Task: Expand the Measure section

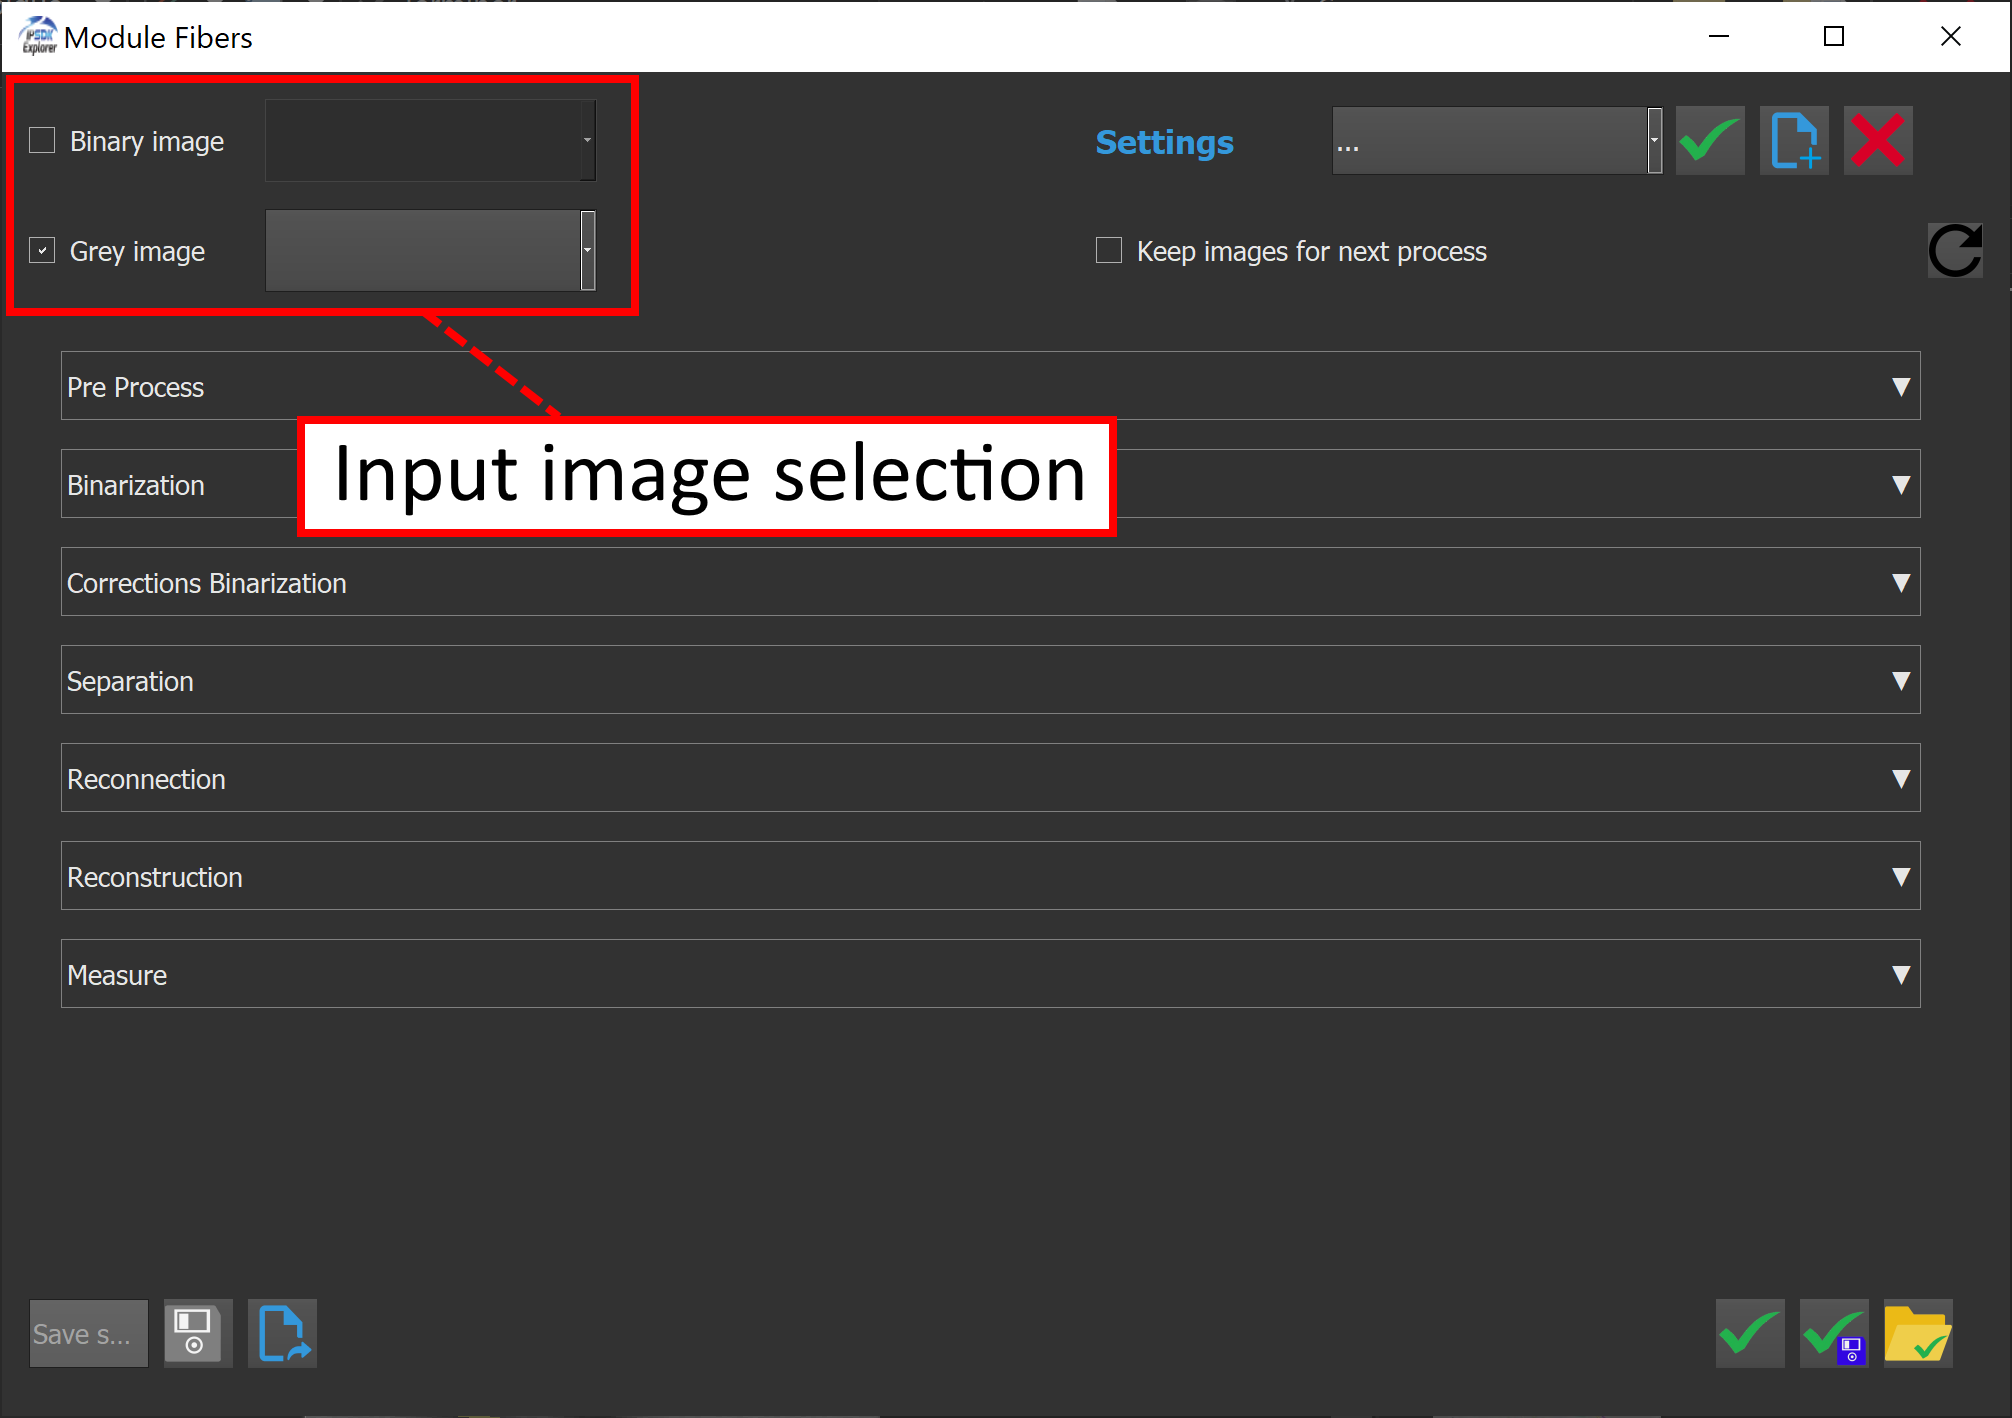Action: (x=990, y=974)
